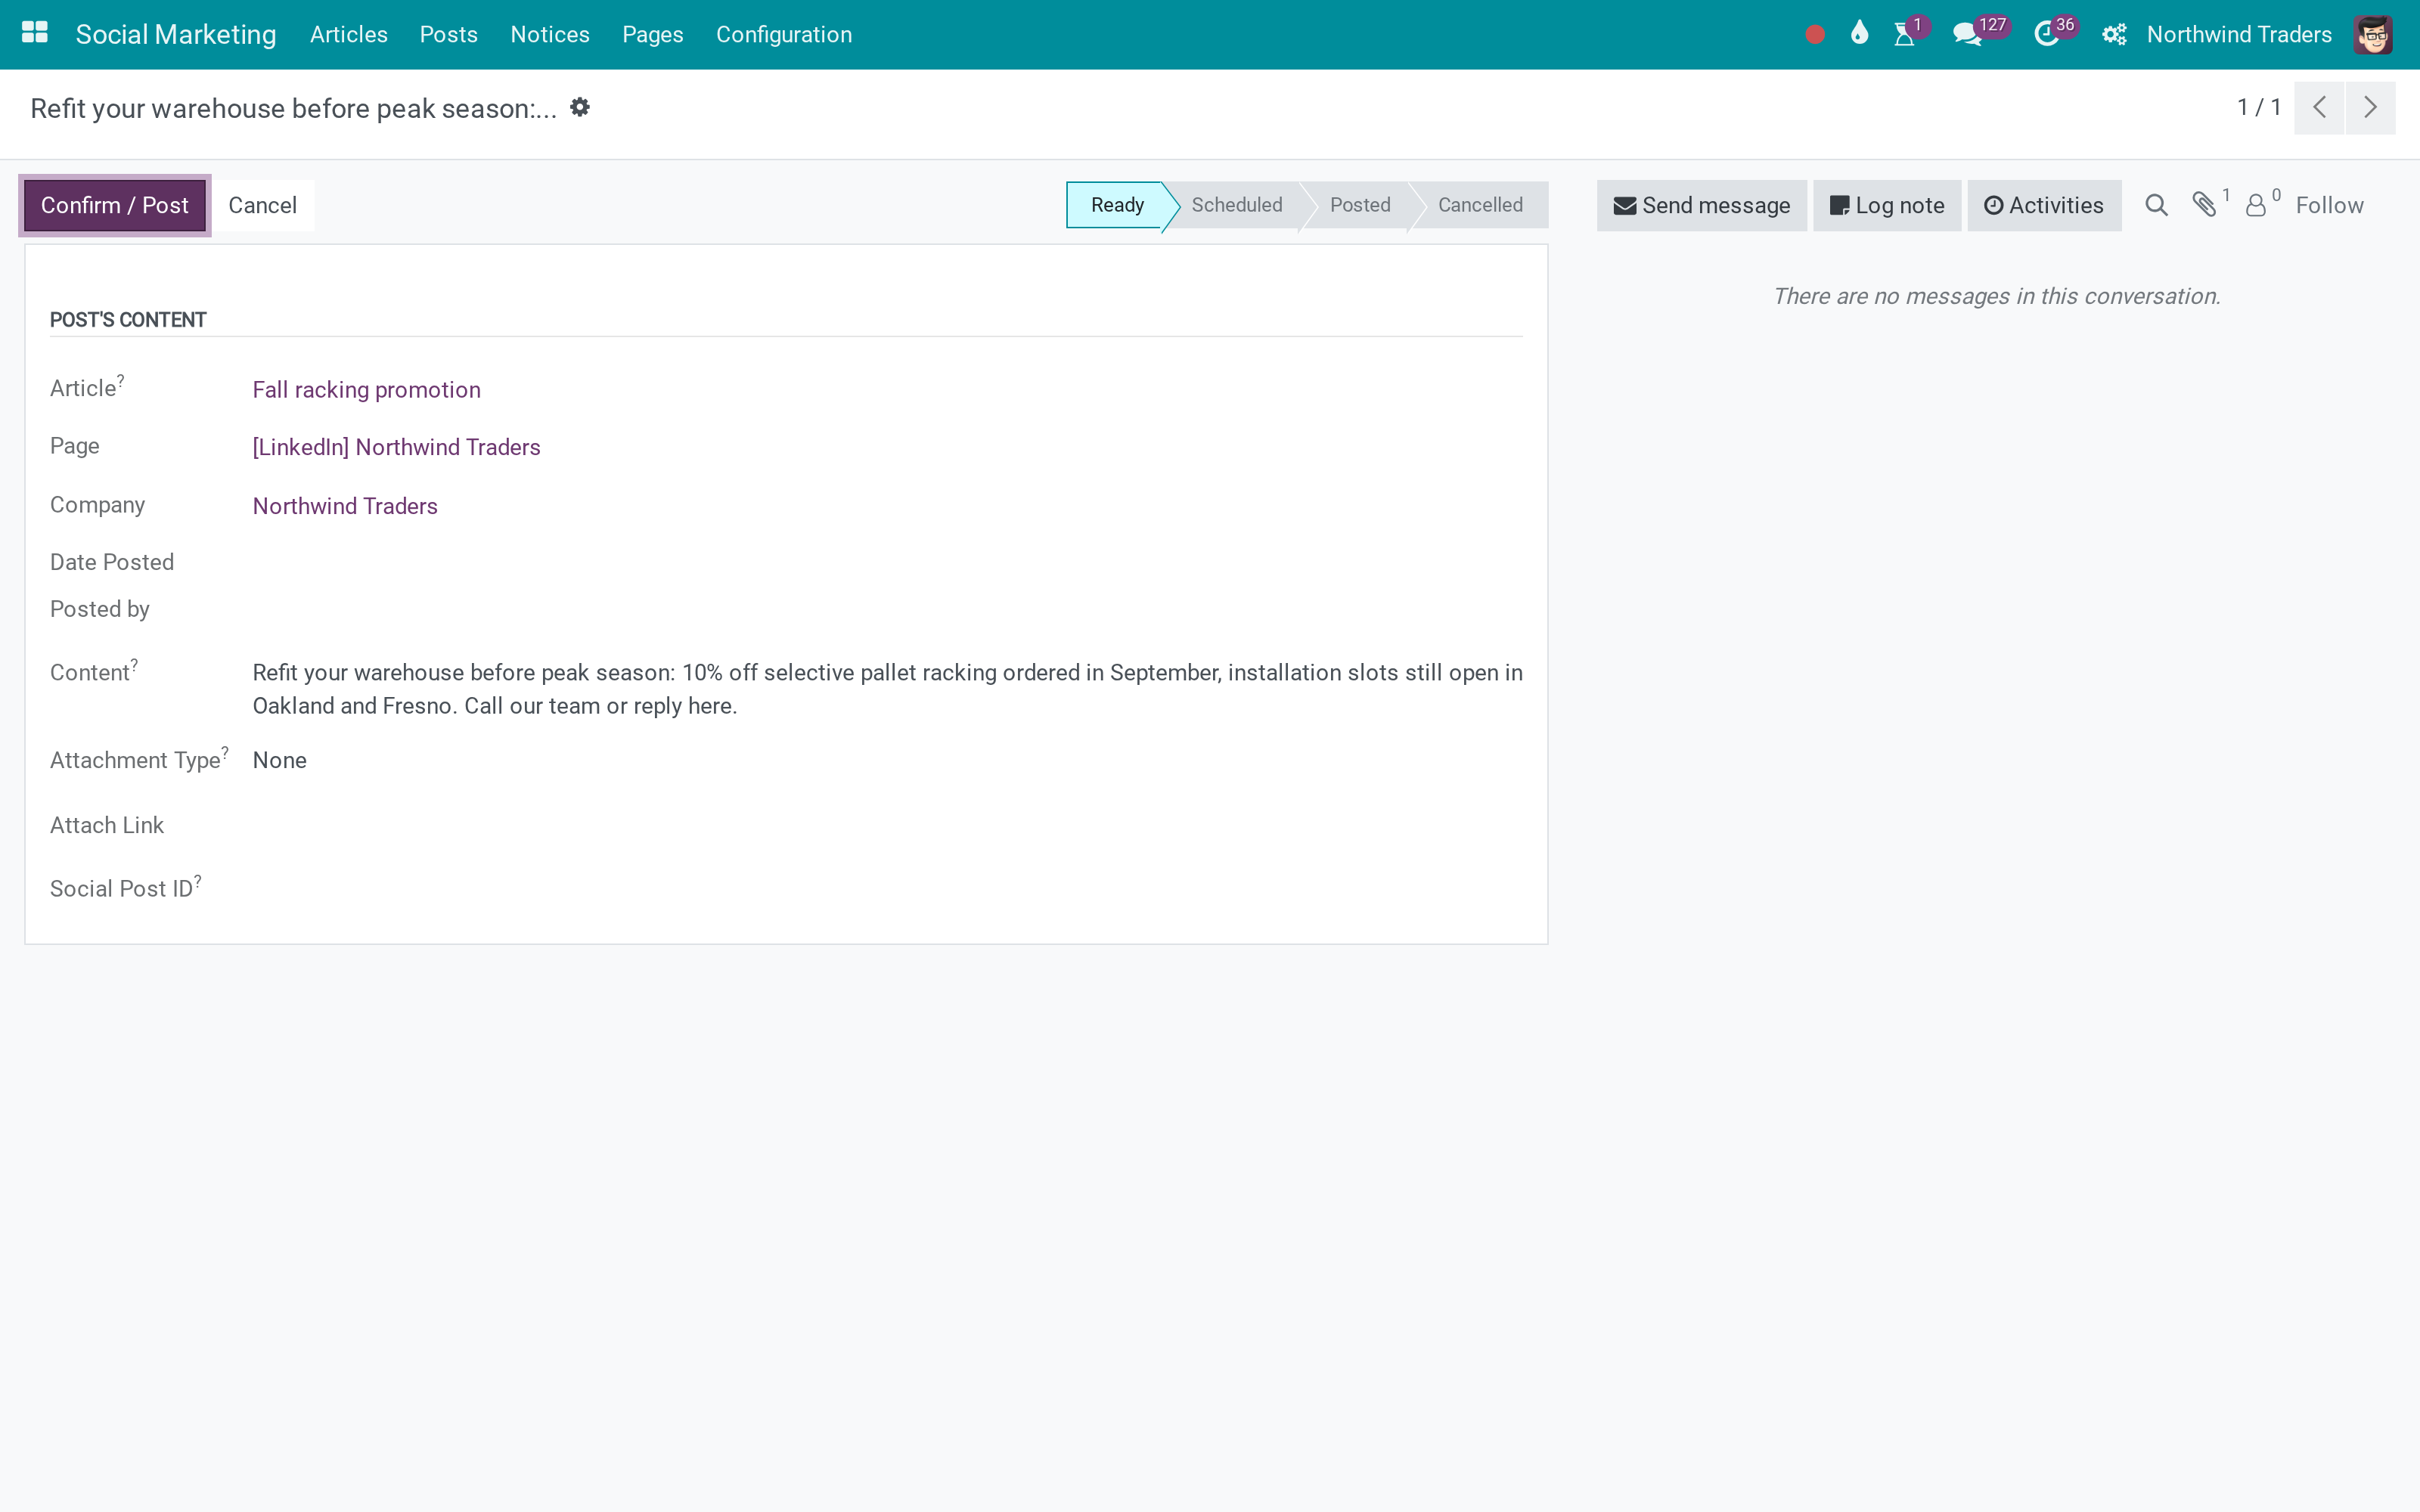The height and width of the screenshot is (1512, 2420).
Task: Select the Posted status stage
Action: 1360,205
